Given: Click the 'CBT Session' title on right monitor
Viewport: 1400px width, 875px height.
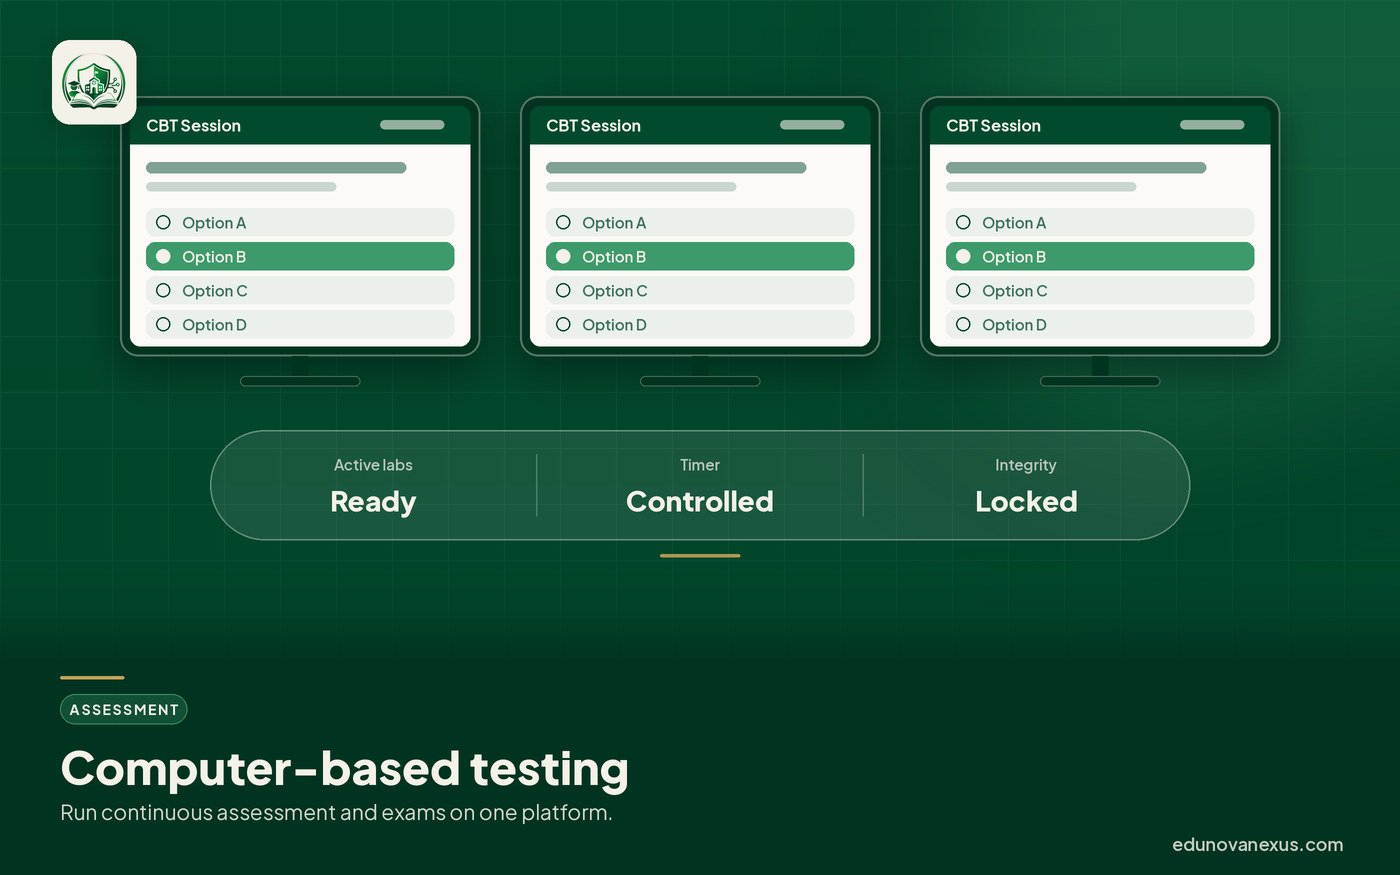Looking at the screenshot, I should [x=994, y=126].
